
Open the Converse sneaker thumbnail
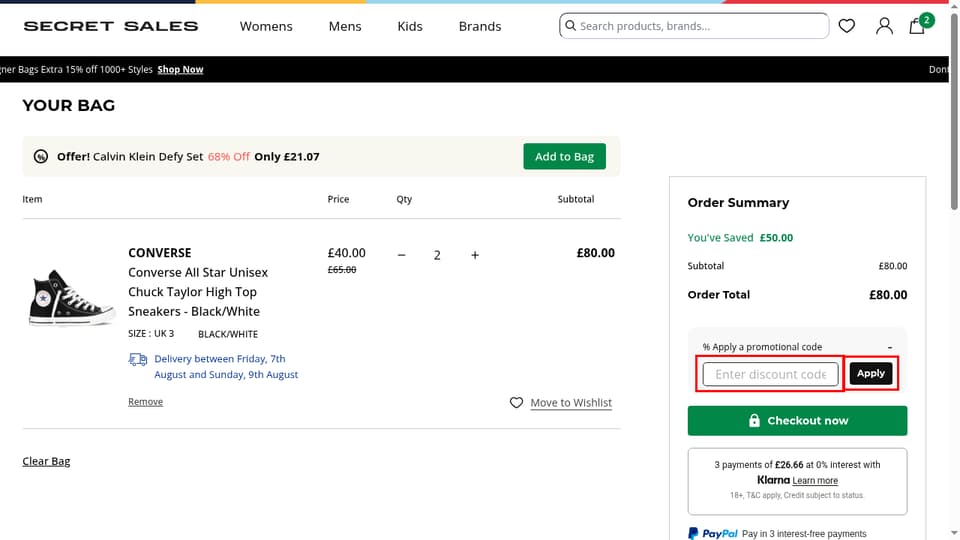(72, 298)
